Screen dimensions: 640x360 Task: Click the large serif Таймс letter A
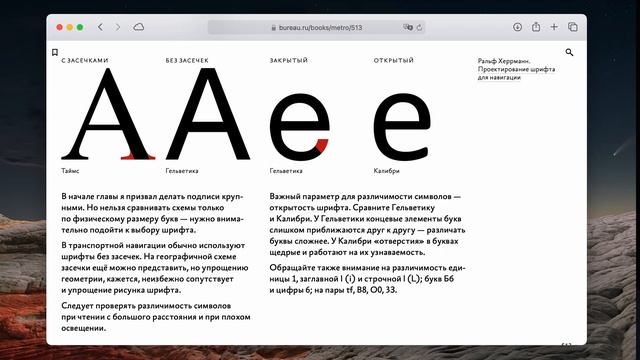coord(108,114)
